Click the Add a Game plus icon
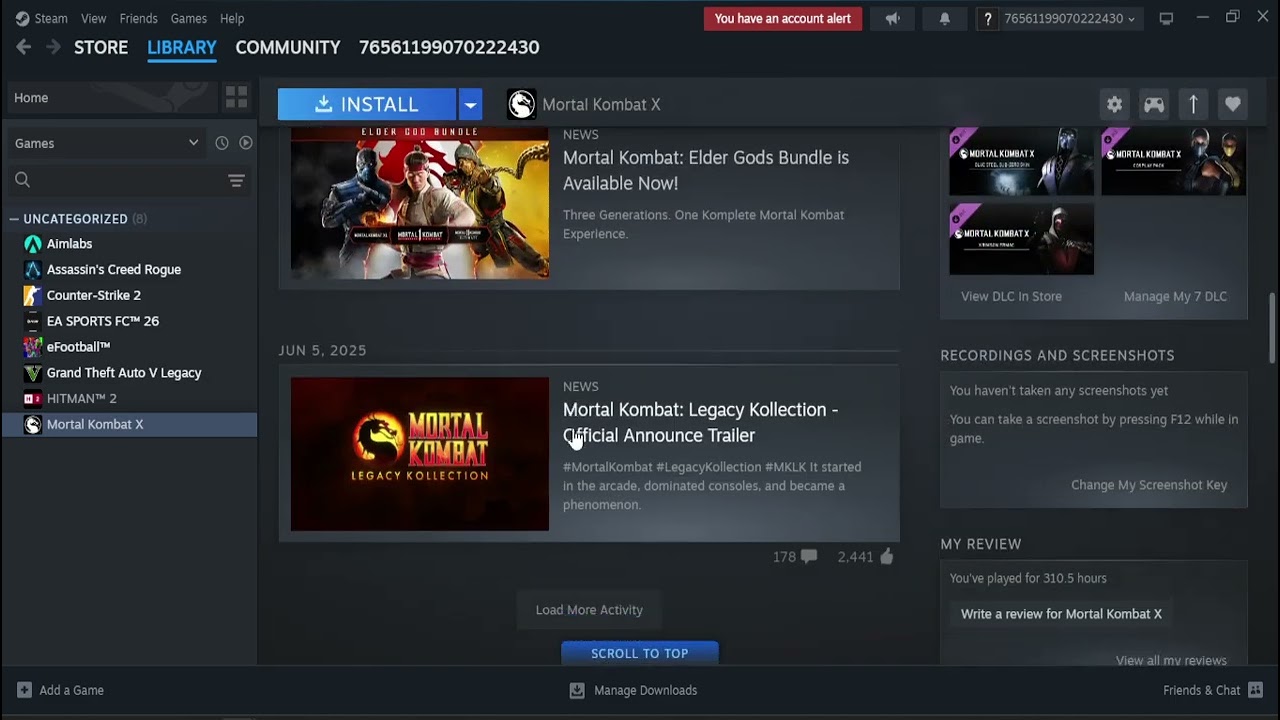Viewport: 1280px width, 720px height. point(24,690)
